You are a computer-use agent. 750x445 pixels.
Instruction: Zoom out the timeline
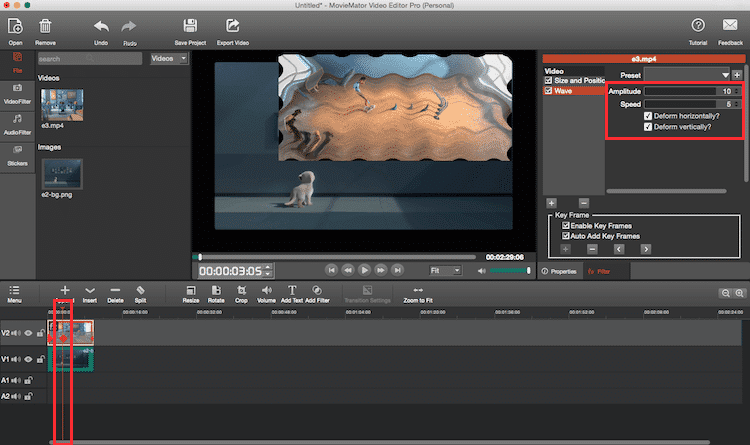(x=726, y=293)
